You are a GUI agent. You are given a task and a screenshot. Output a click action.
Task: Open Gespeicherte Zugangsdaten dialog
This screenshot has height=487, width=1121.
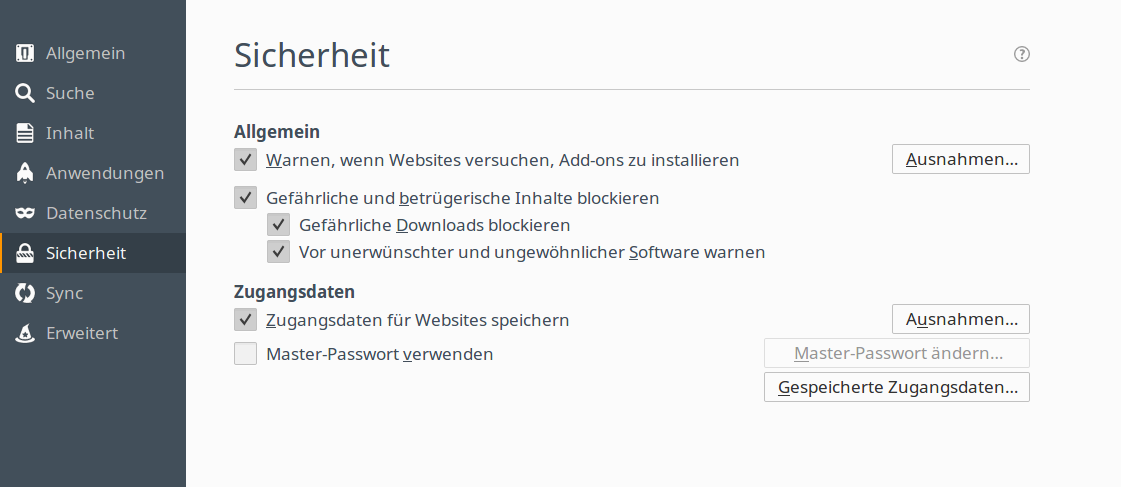[x=897, y=387]
